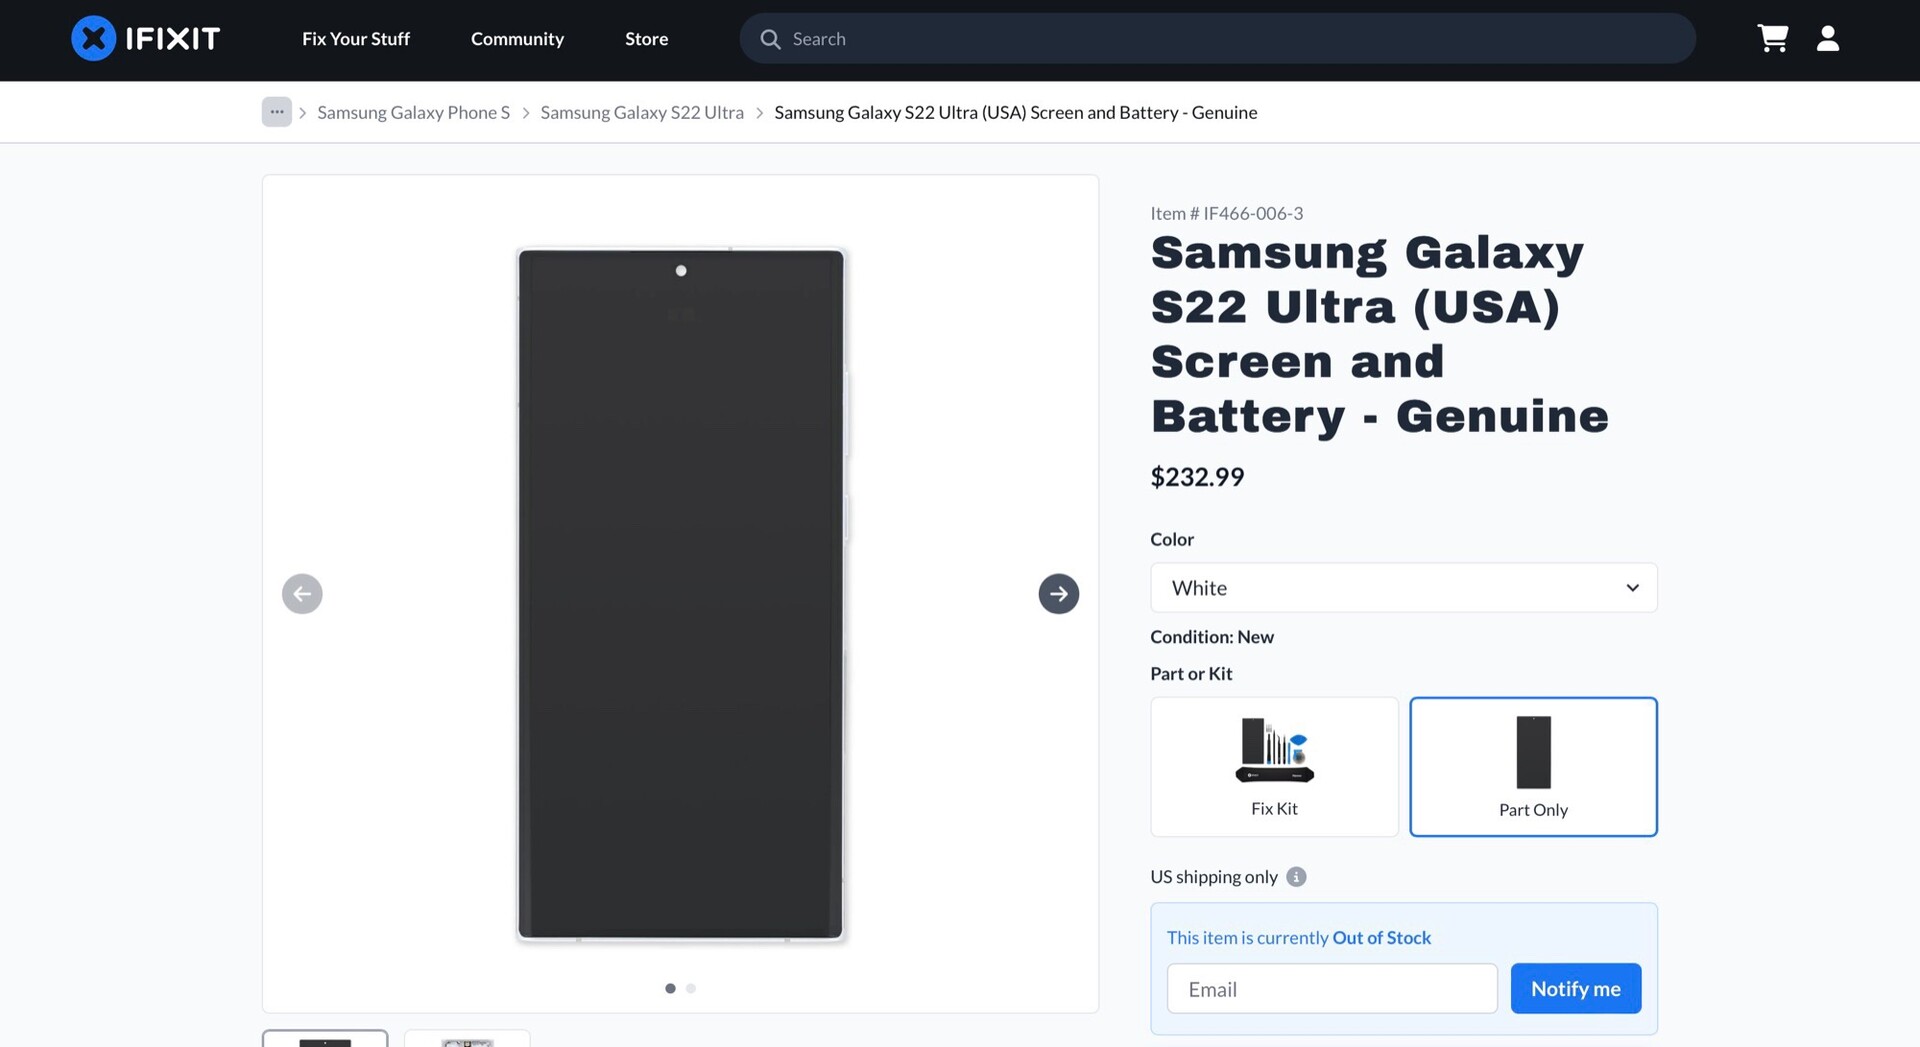Jump to second image via carousel dot

coord(691,988)
